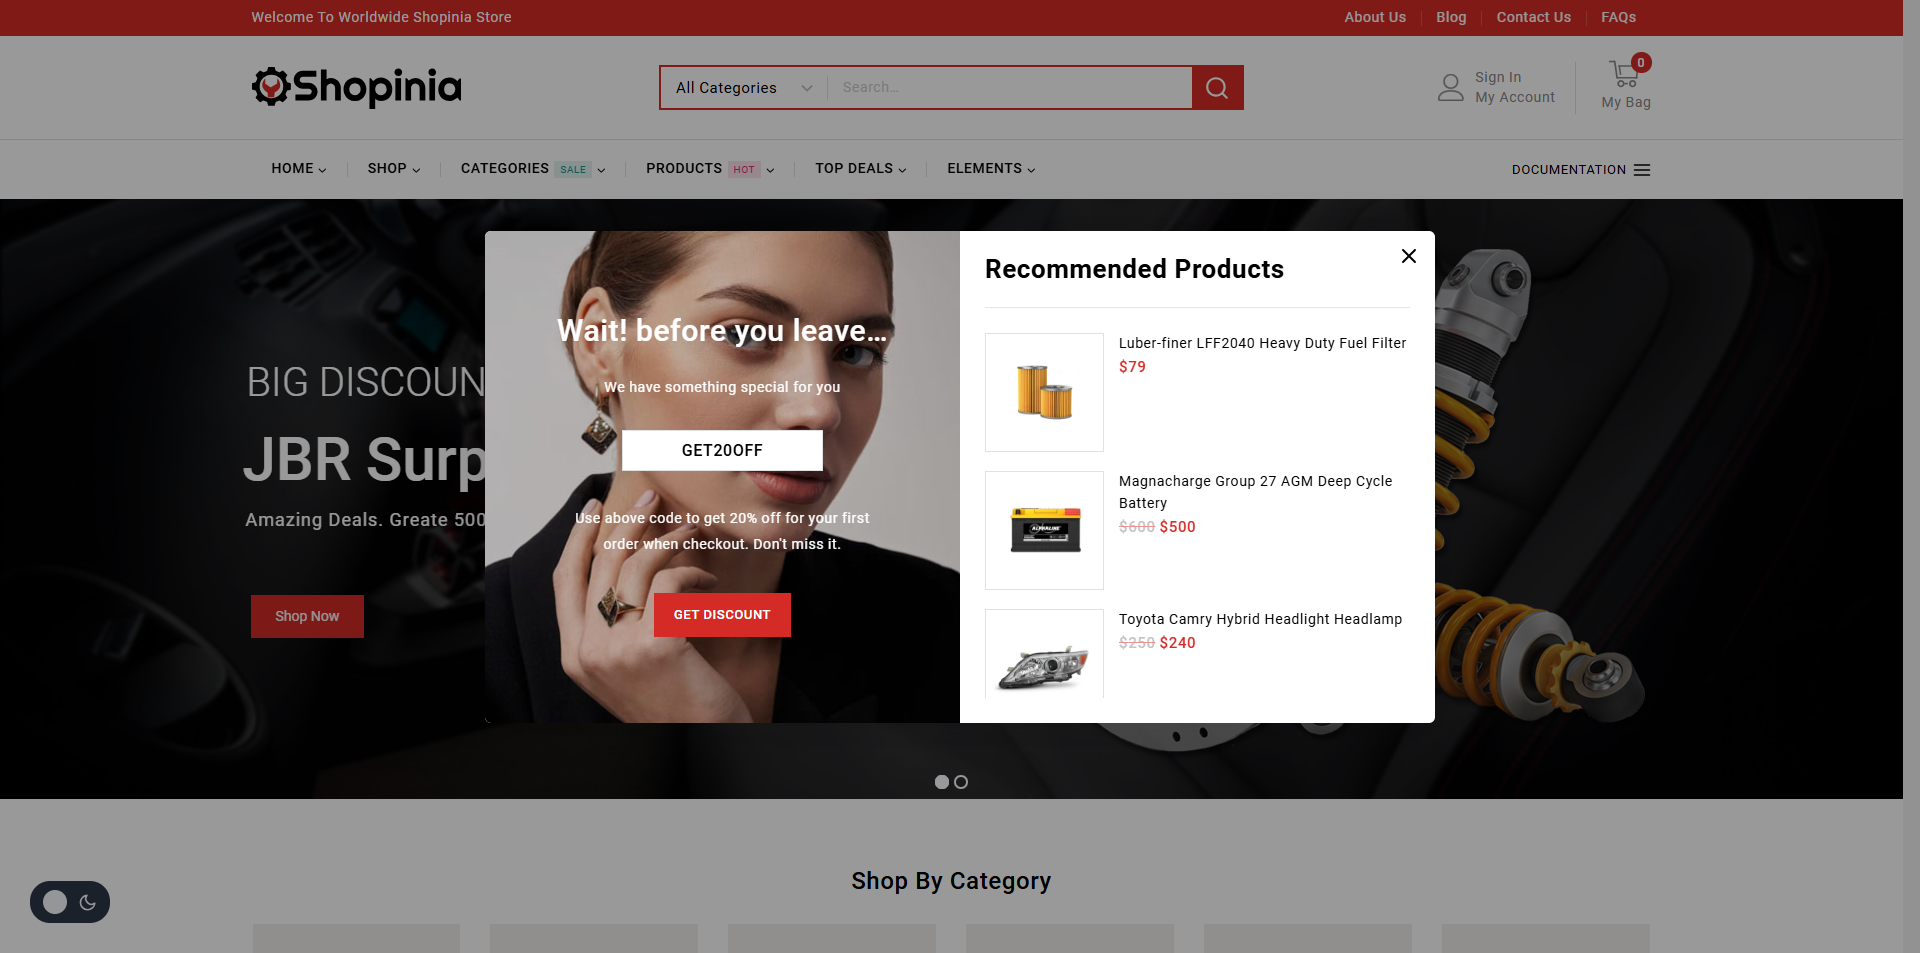This screenshot has height=953, width=1920.
Task: Click the Shopinia gear logo
Action: click(x=271, y=87)
